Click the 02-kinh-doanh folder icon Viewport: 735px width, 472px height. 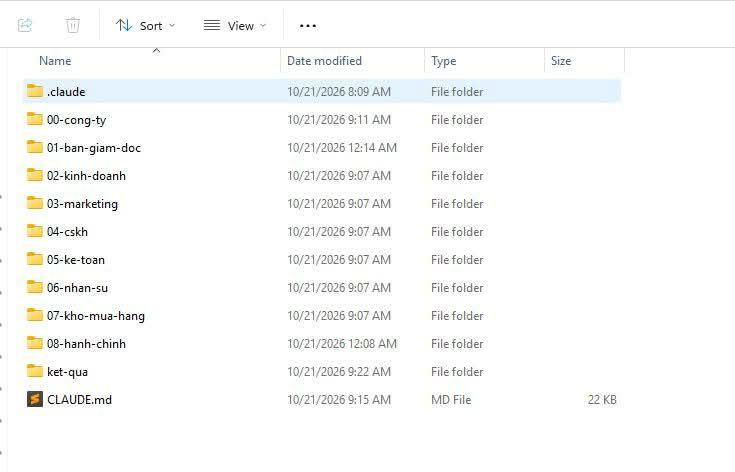[35, 175]
